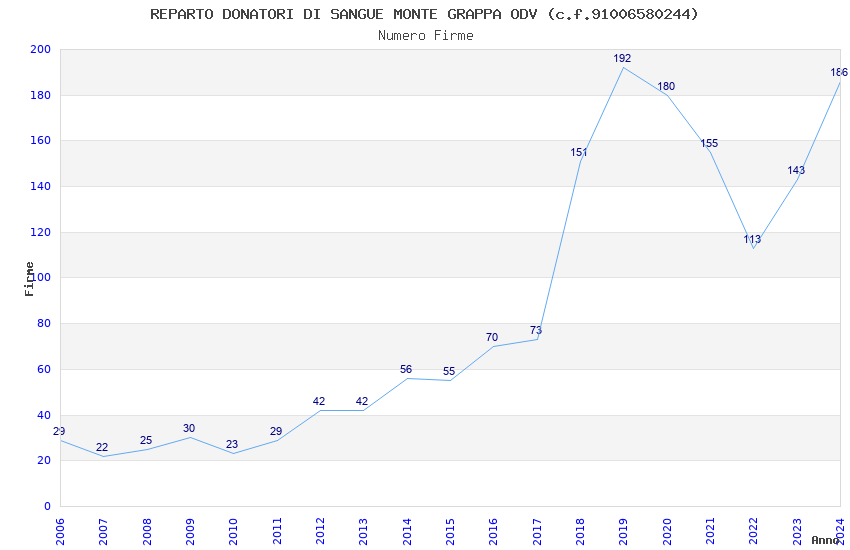The height and width of the screenshot is (550, 850).
Task: Click the x-axis year label 2006
Action: (x=60, y=531)
